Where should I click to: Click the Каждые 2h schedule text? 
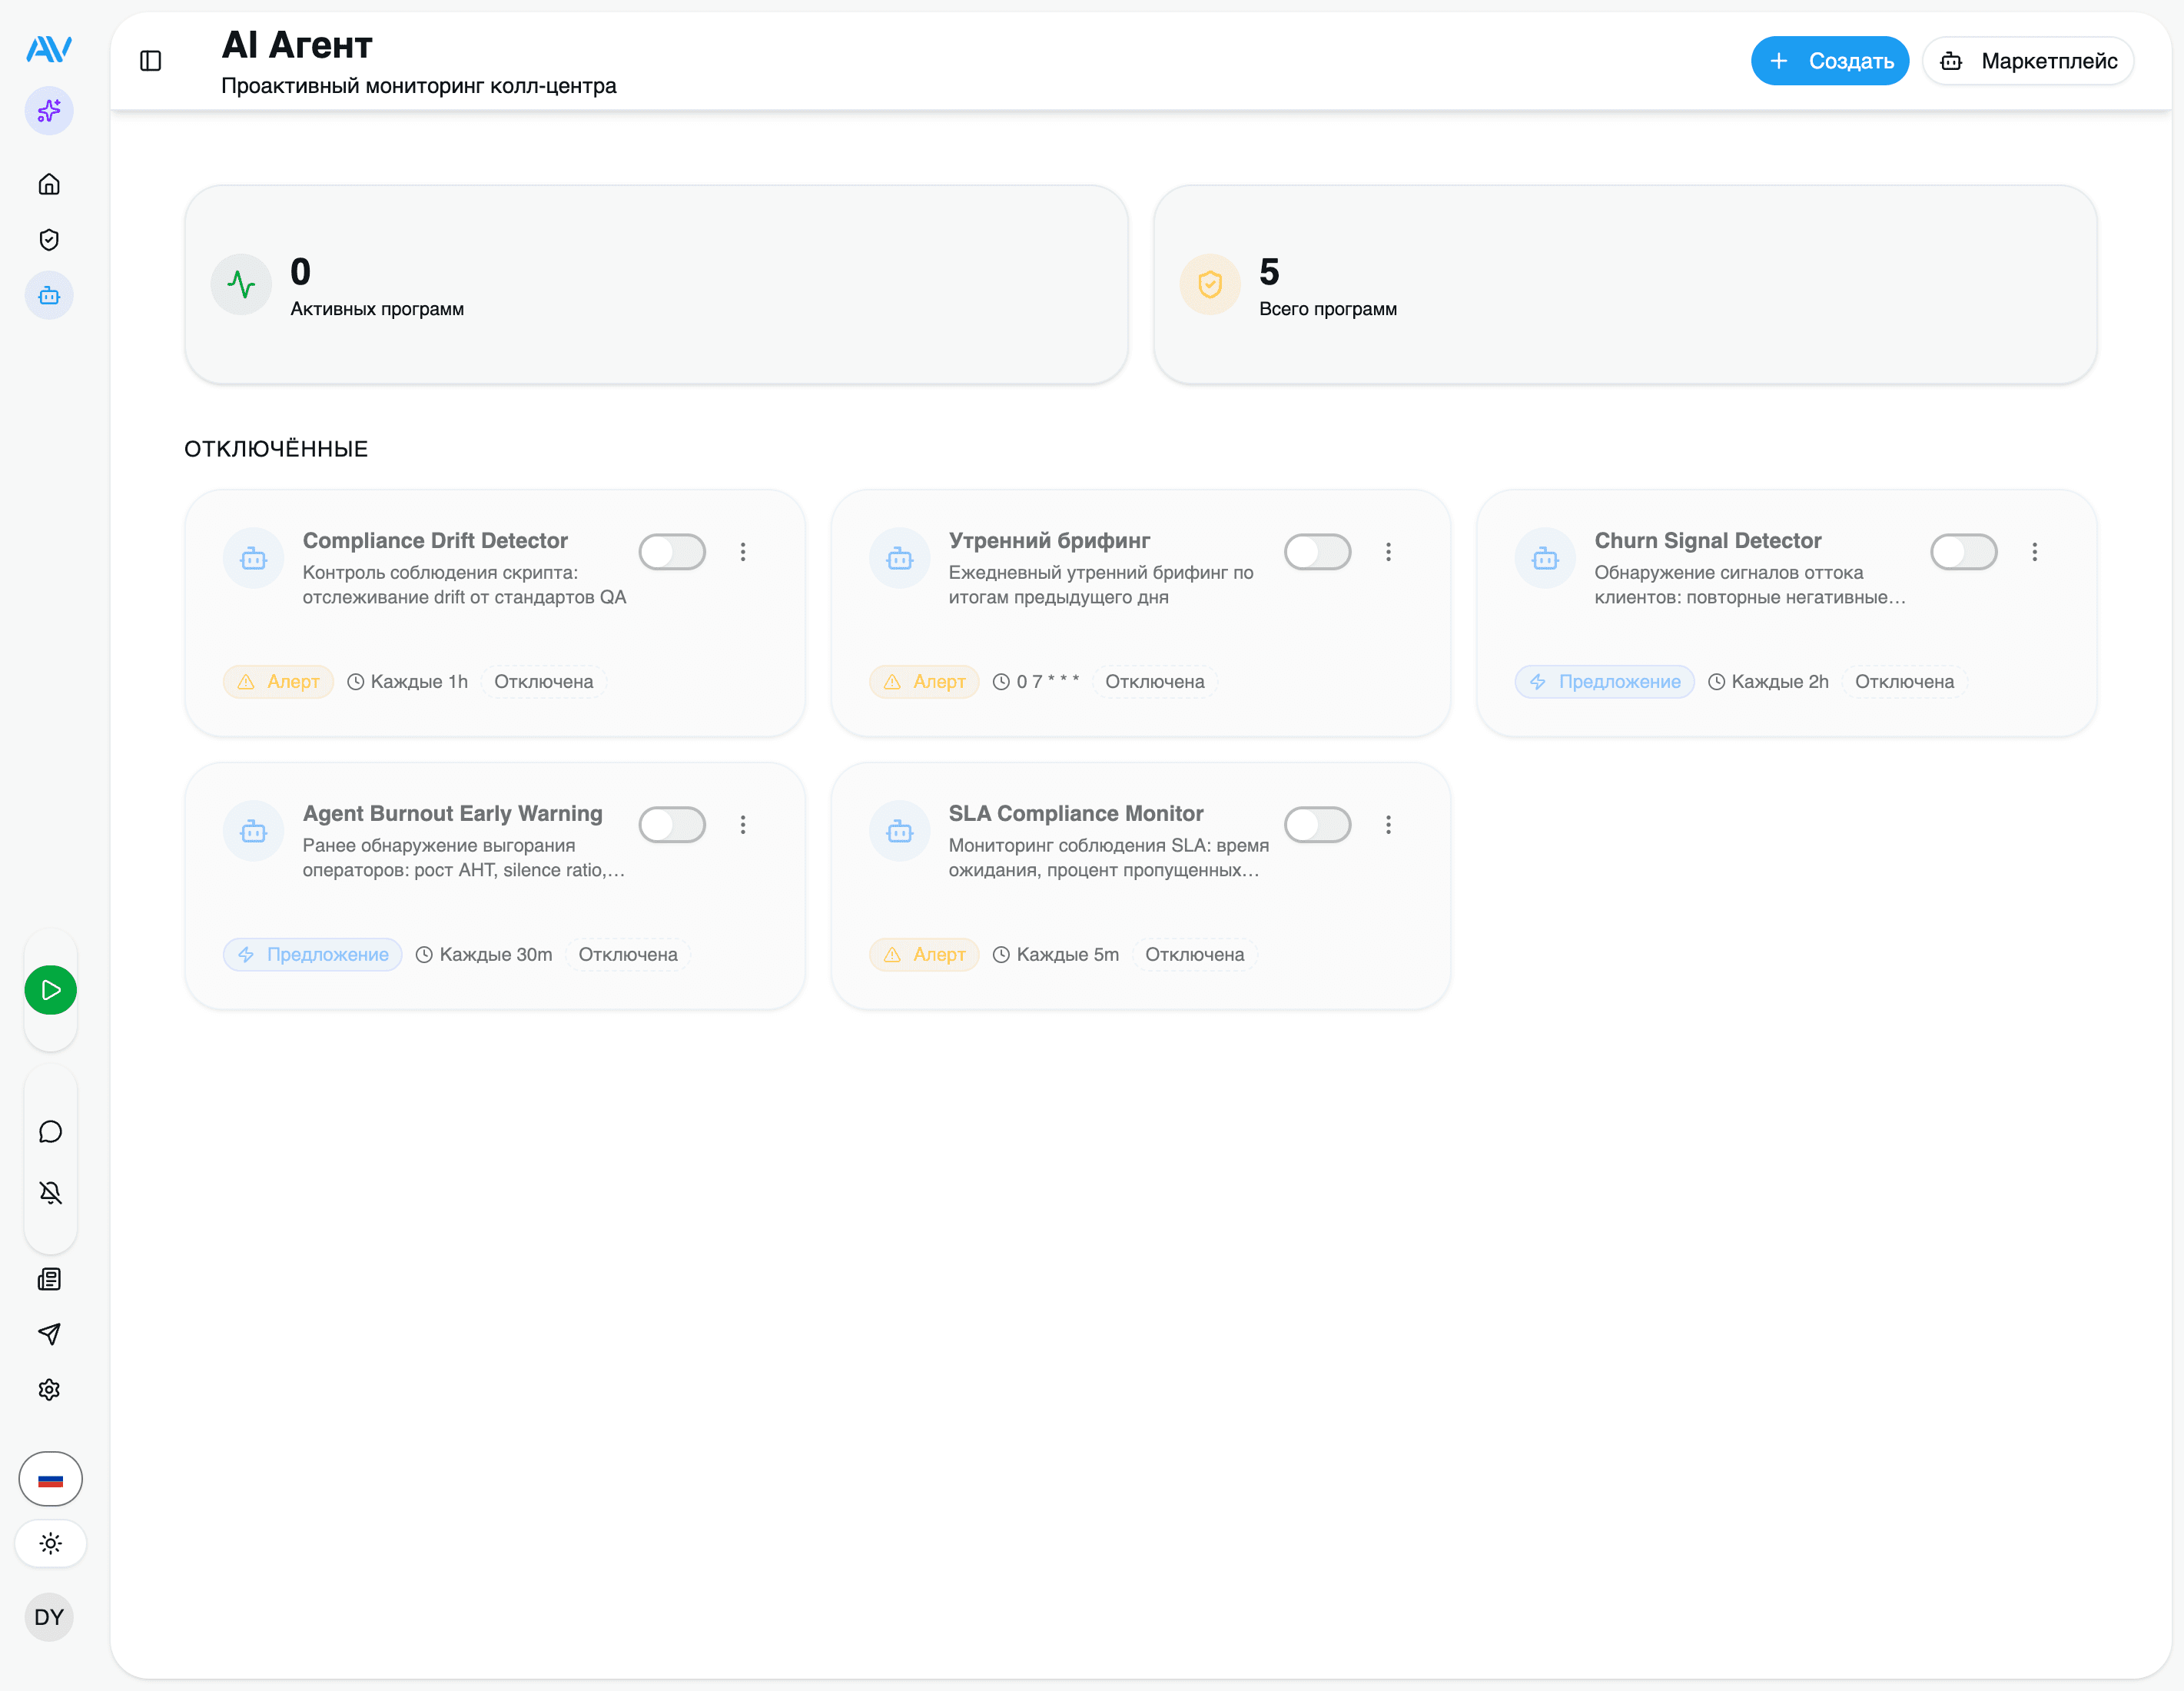[x=1780, y=682]
